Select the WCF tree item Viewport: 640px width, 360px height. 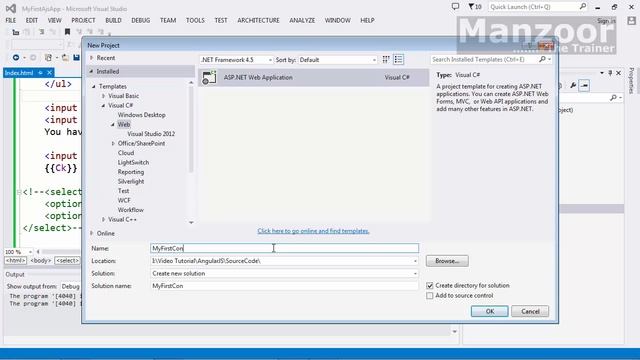124,200
